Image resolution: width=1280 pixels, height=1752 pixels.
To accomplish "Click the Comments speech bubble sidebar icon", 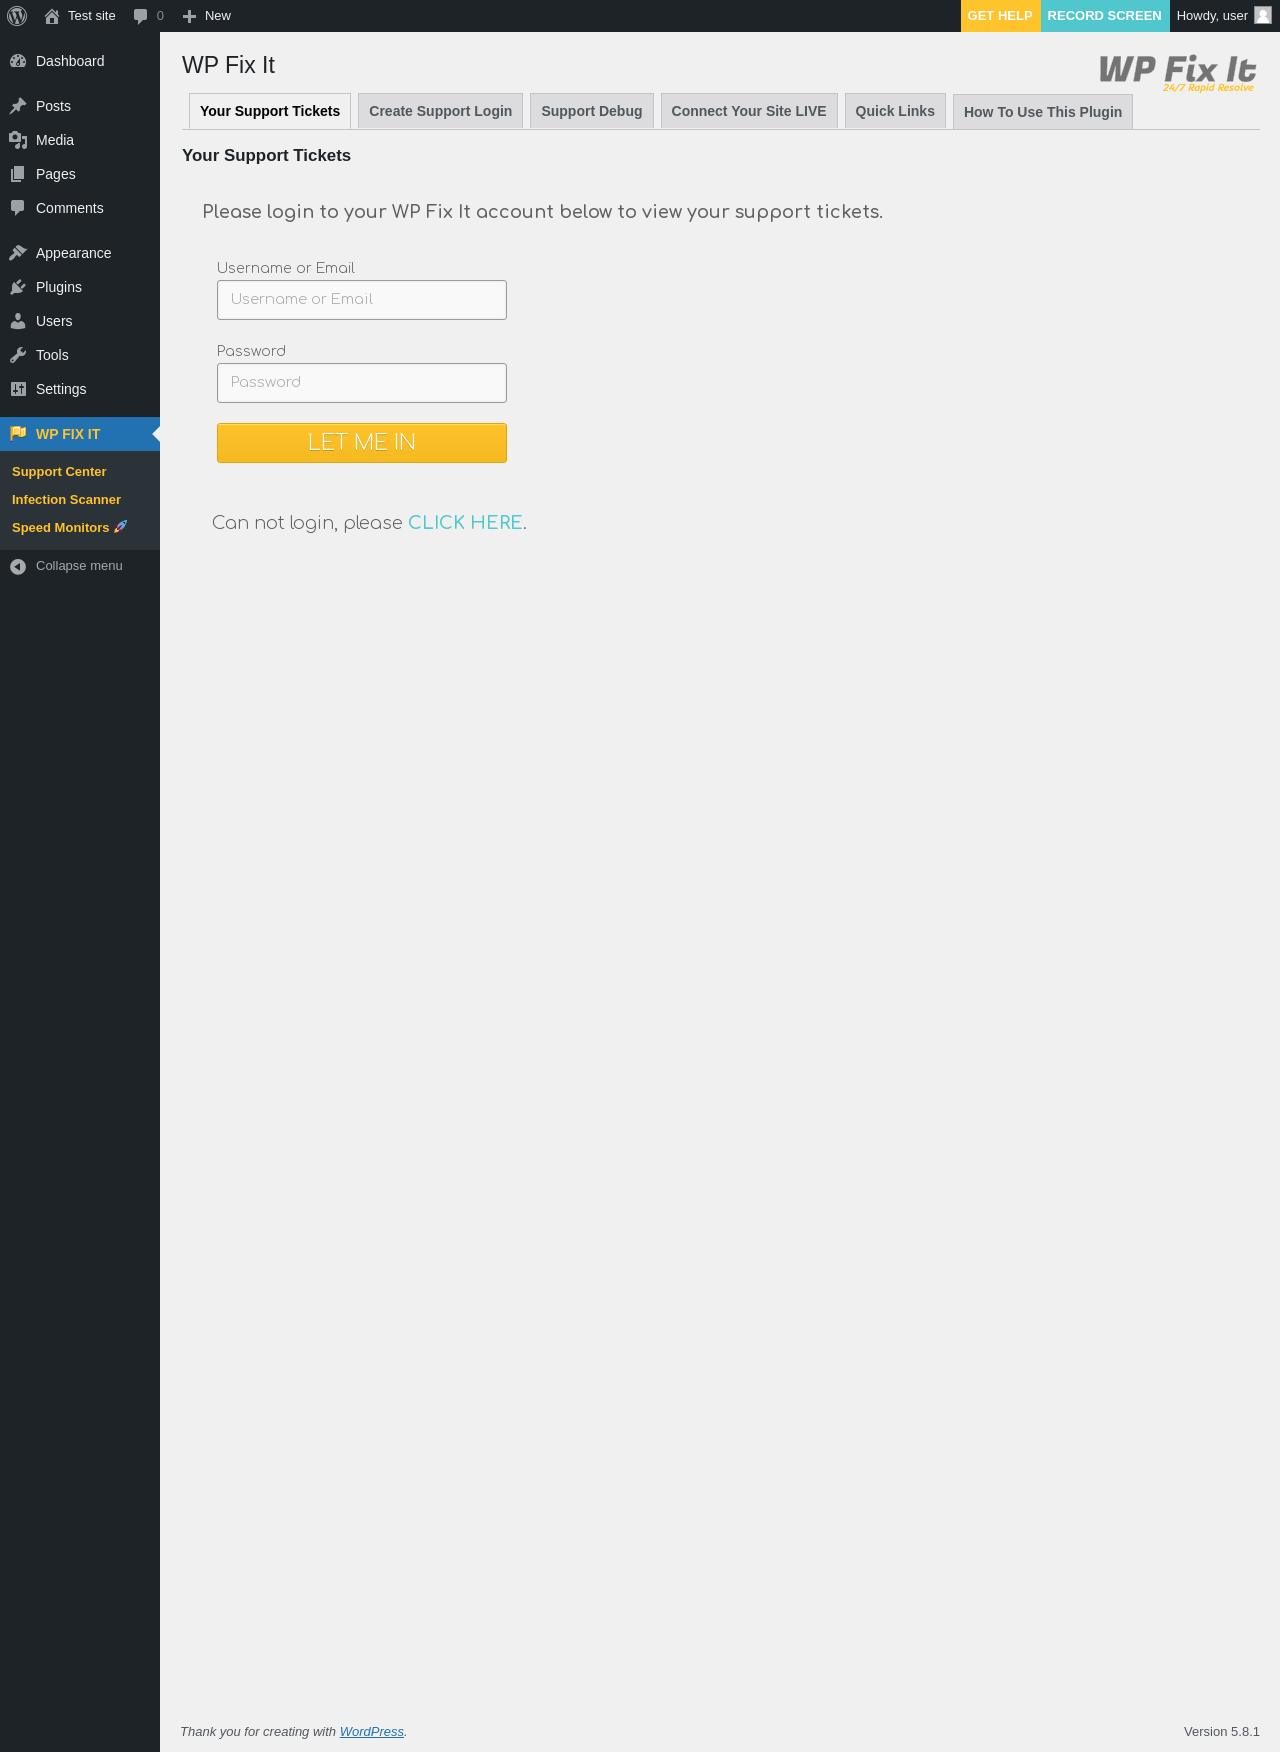I will click(18, 208).
